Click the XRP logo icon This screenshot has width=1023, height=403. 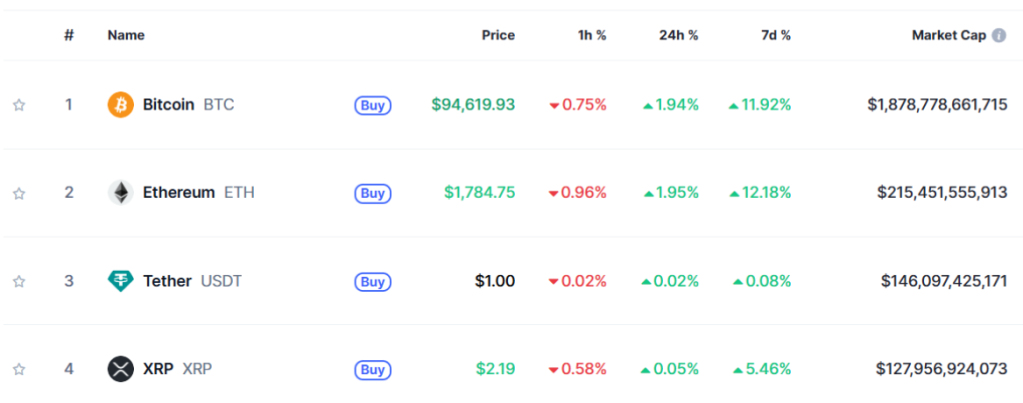click(120, 369)
